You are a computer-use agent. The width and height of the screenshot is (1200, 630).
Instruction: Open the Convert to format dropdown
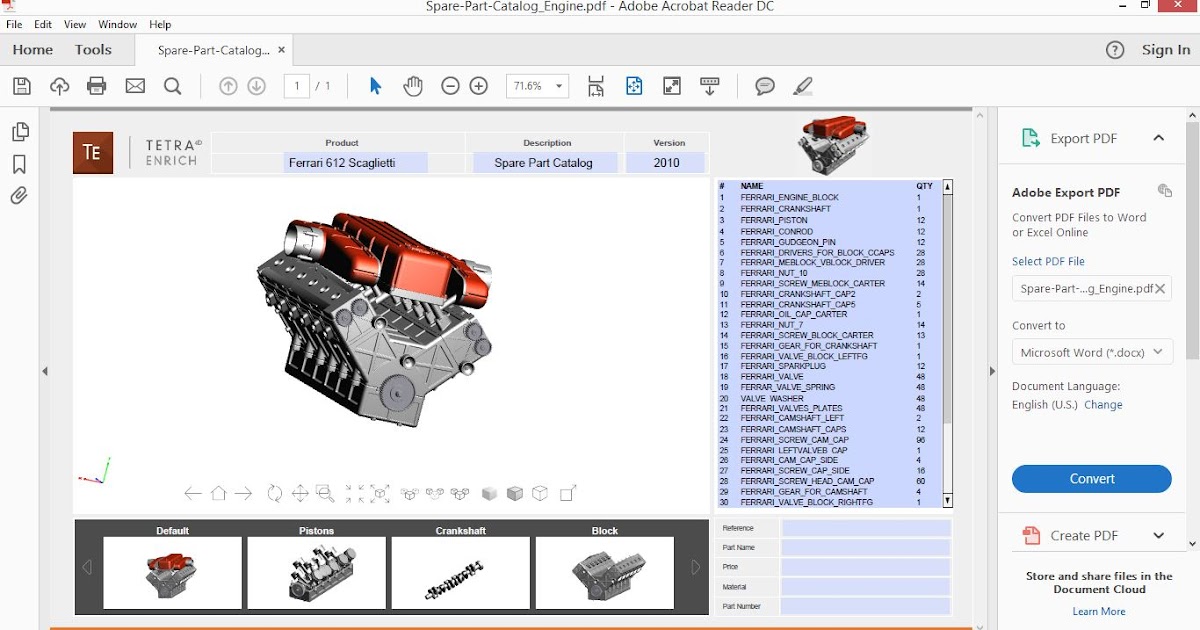(x=1091, y=351)
